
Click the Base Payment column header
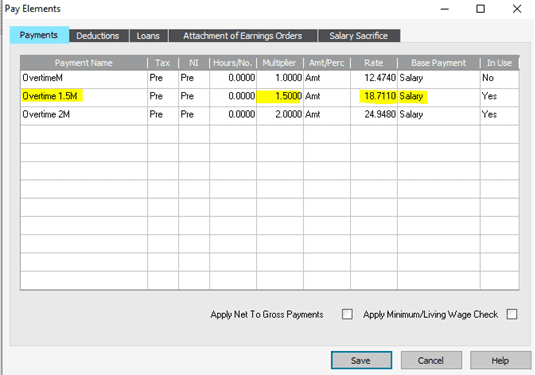439,63
